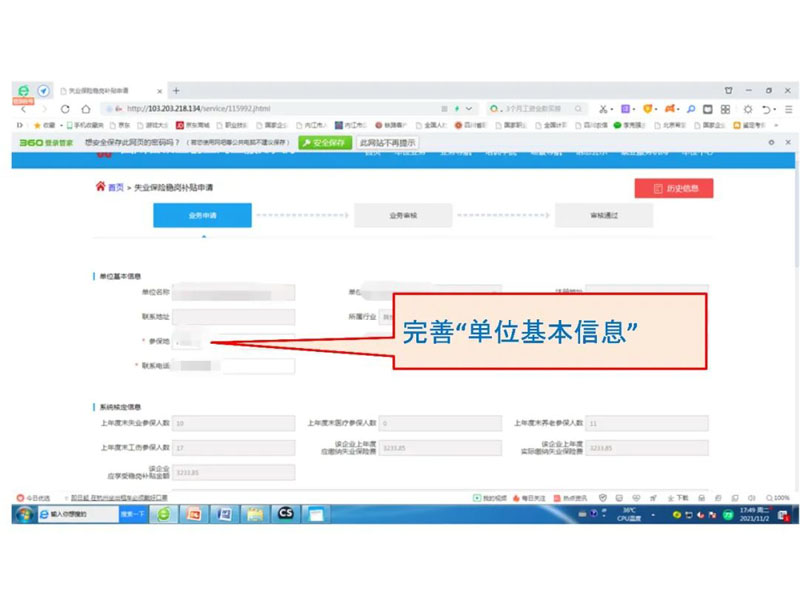Click the 失业保险稳岗补贴申请 browser tab
The height and width of the screenshot is (600, 800).
coord(110,91)
